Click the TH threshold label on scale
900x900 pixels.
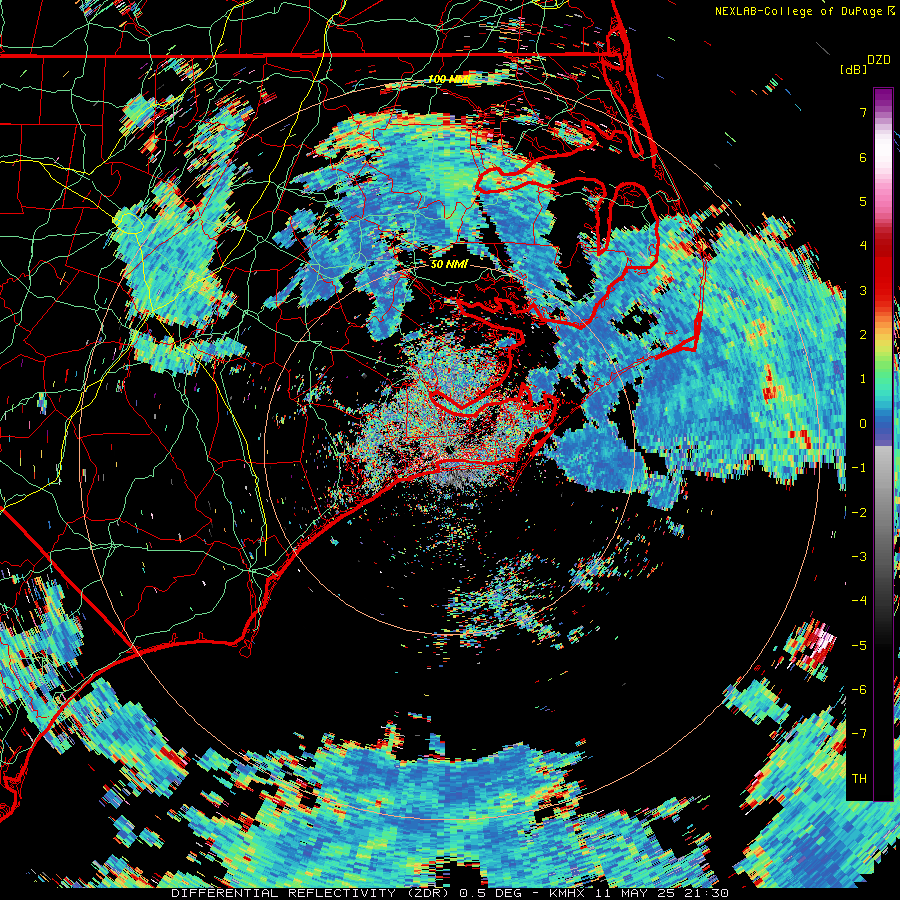tap(859, 779)
